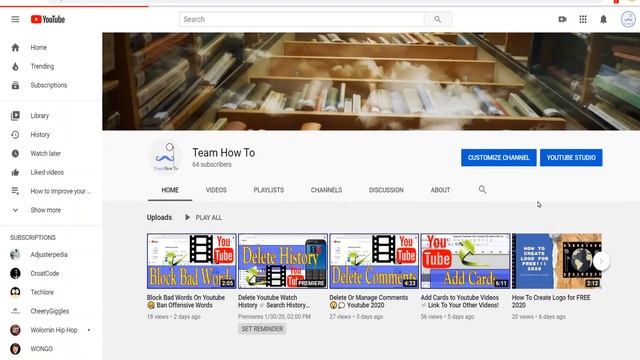Click the 64 subscribers text
This screenshot has height=360, width=640.
coord(212,164)
